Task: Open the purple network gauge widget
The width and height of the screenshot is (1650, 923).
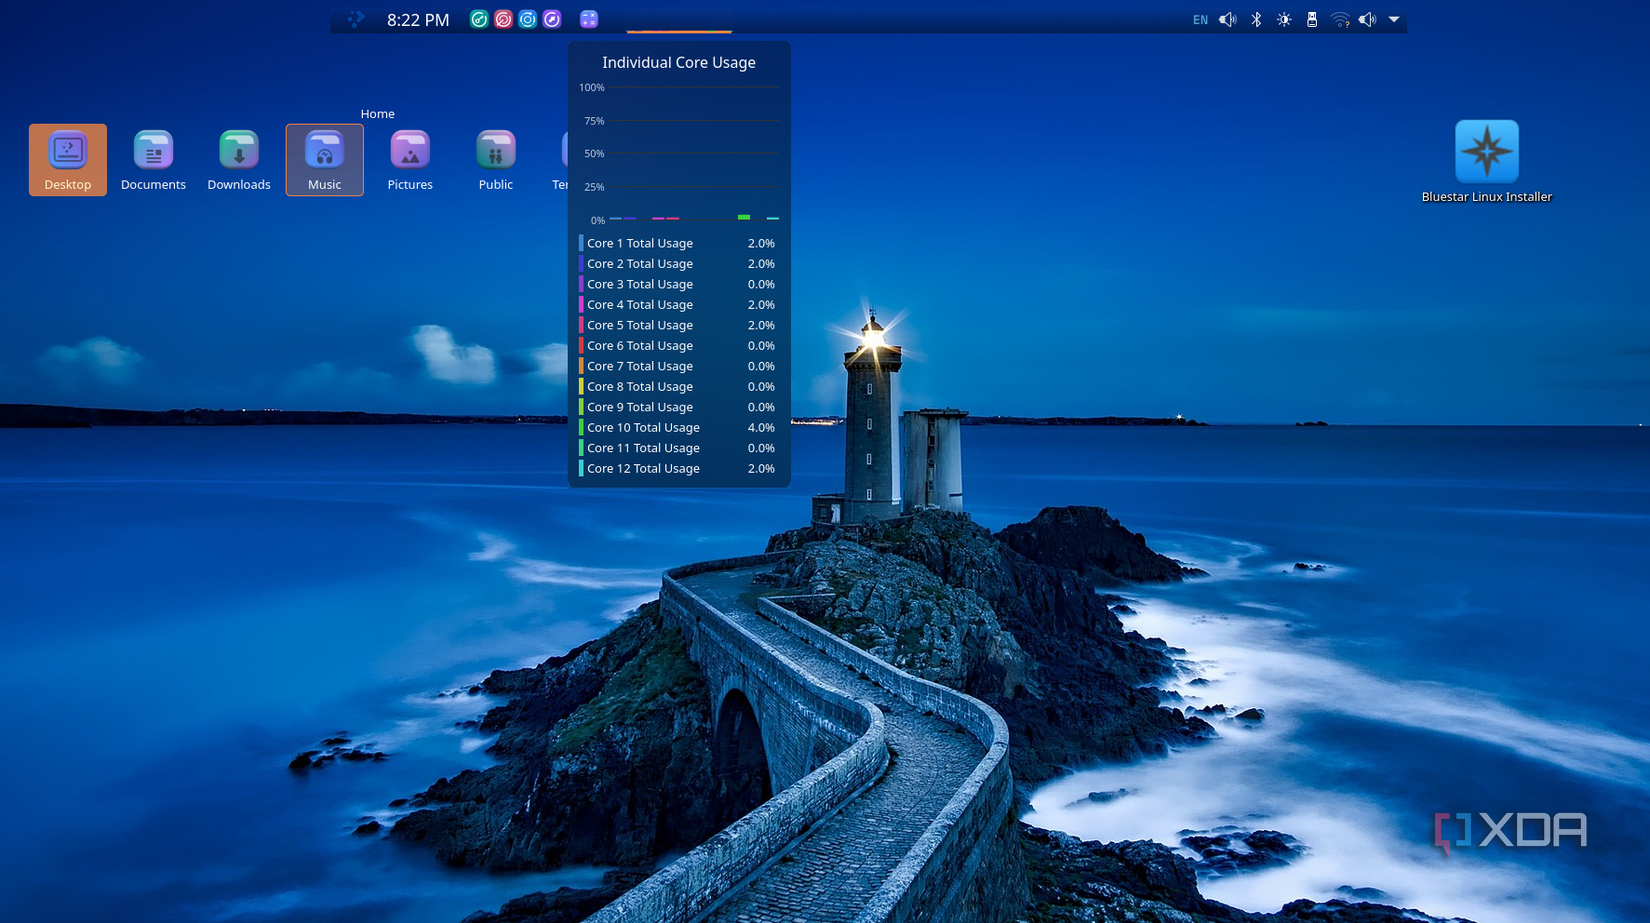Action: (552, 19)
